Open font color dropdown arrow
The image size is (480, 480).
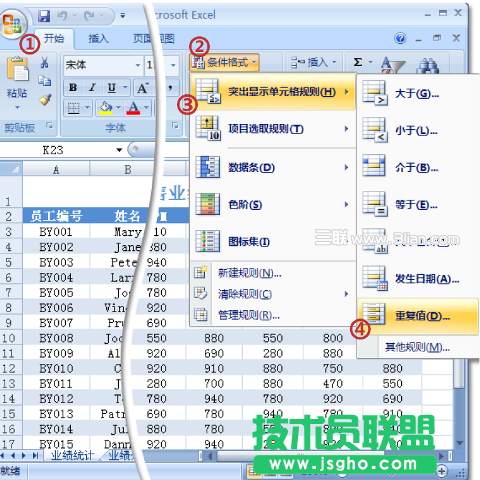146,108
